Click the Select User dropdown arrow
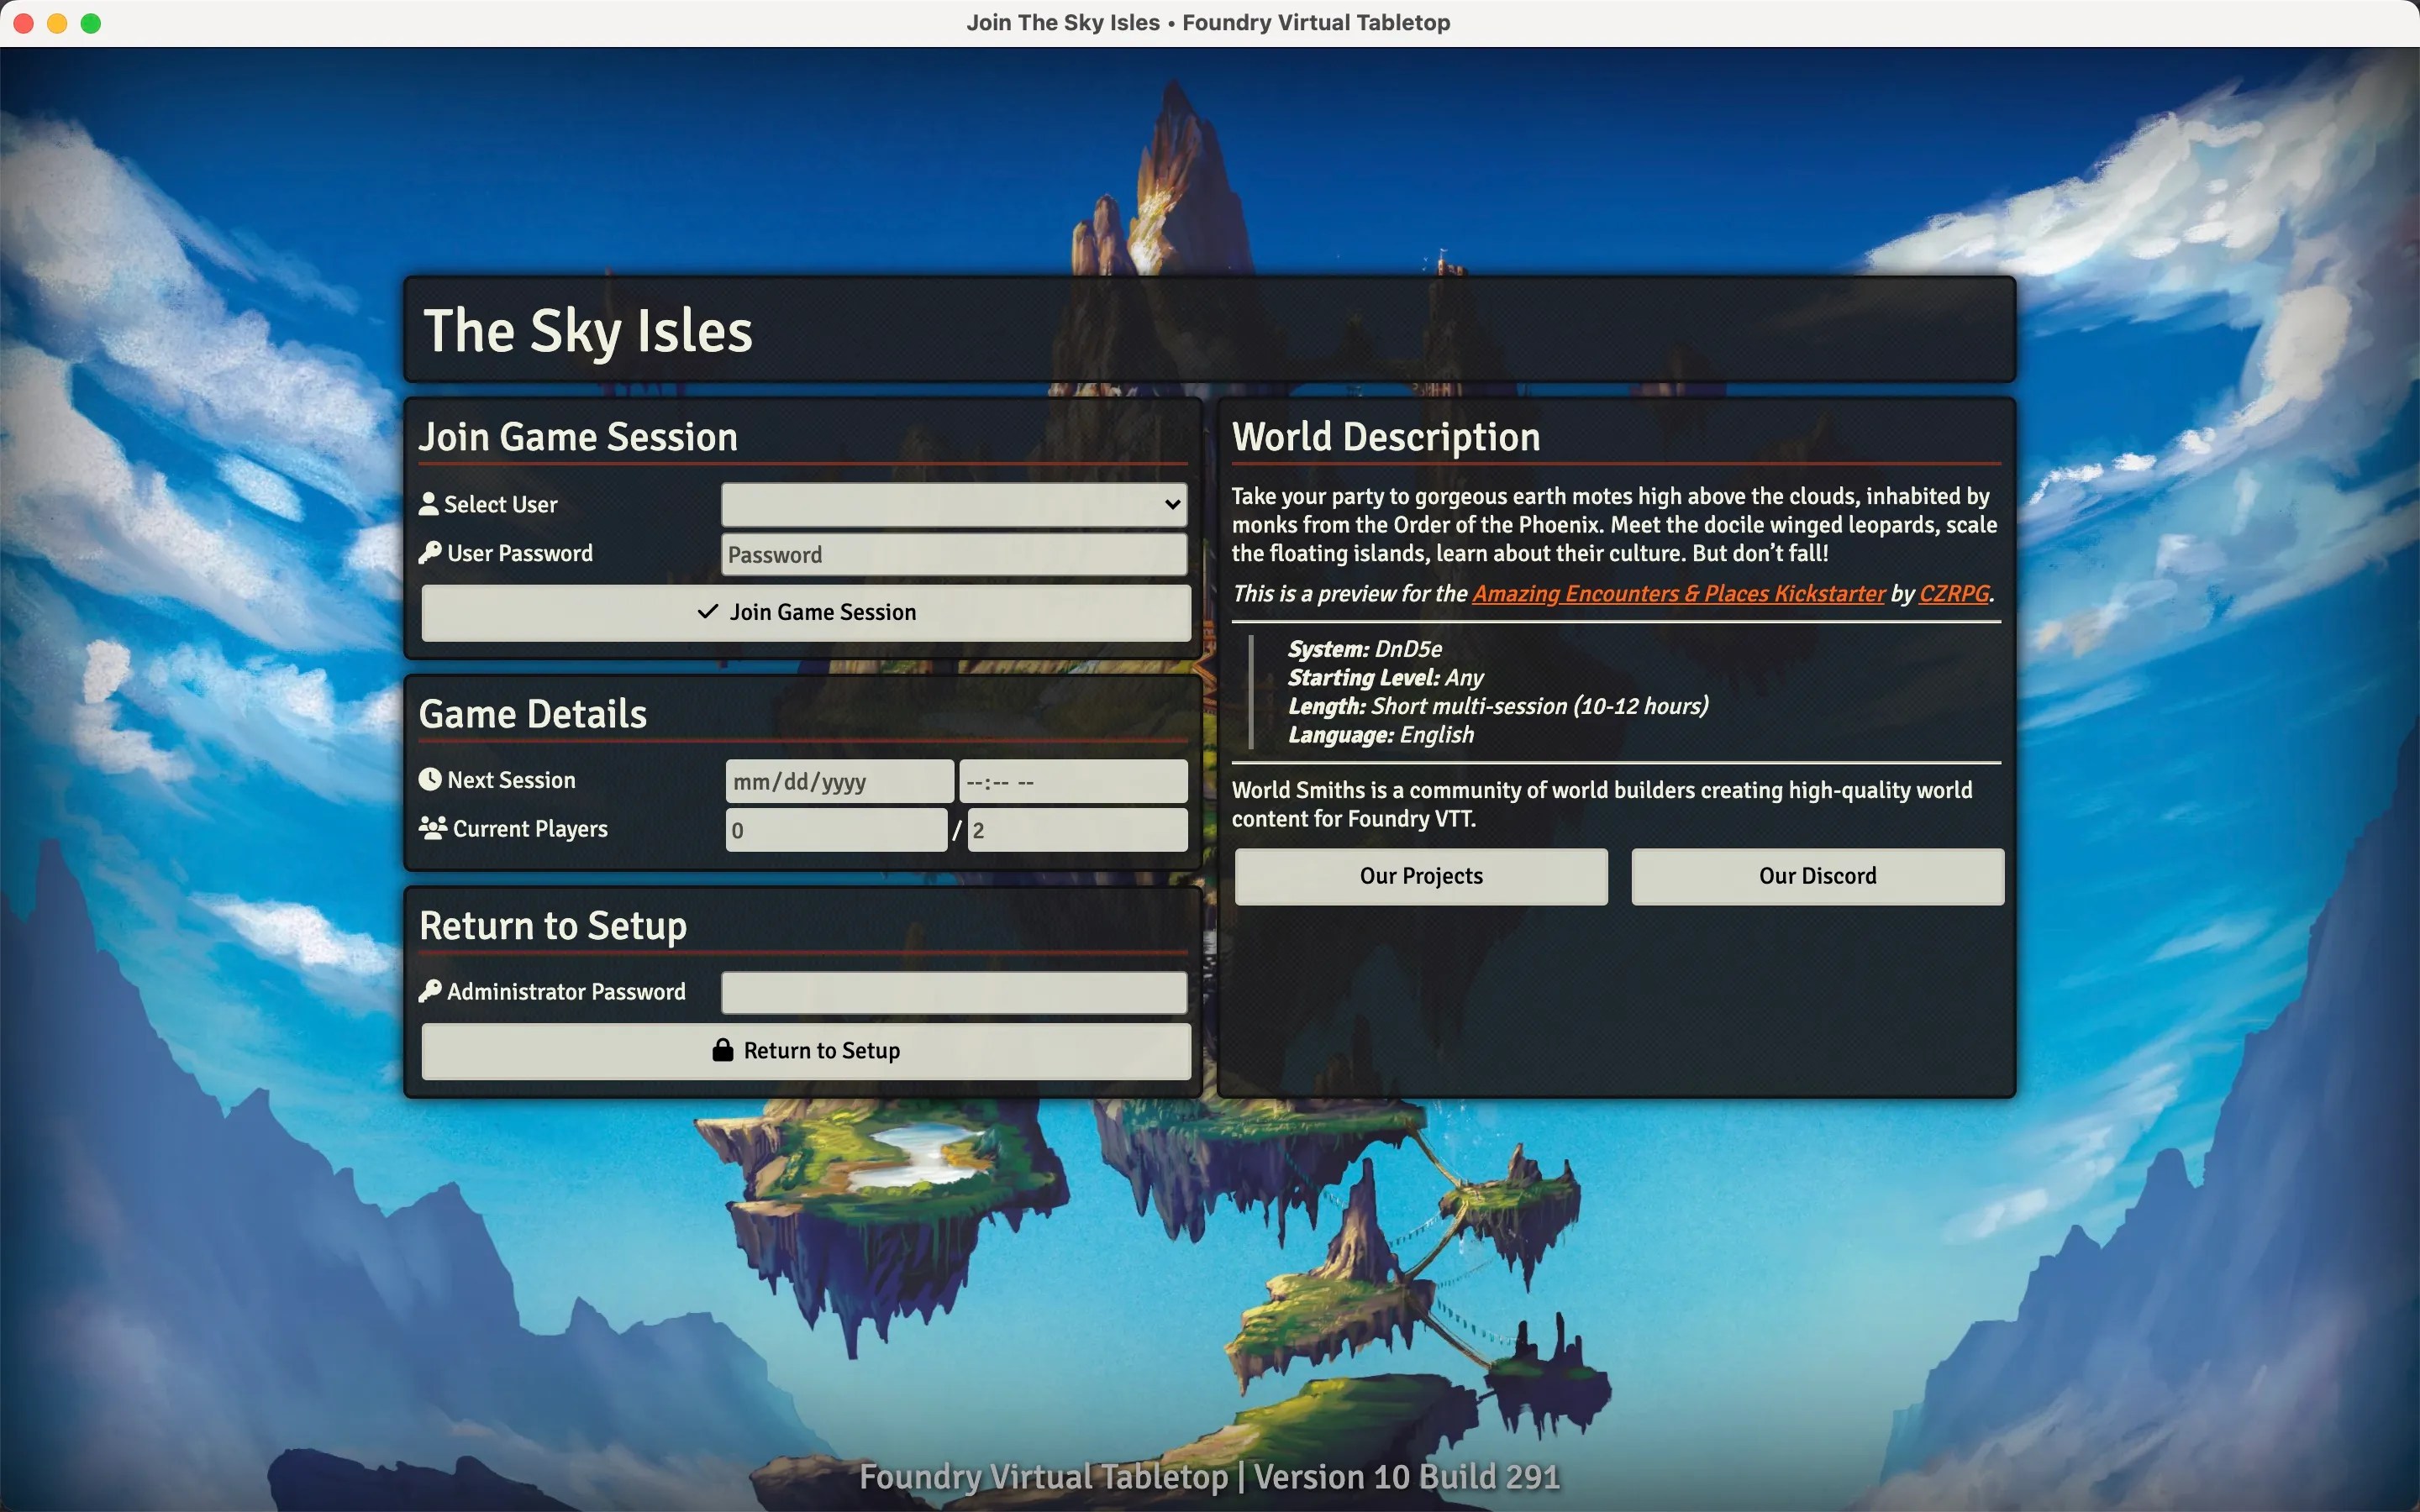Screen dimensions: 2420x1512 1173,505
